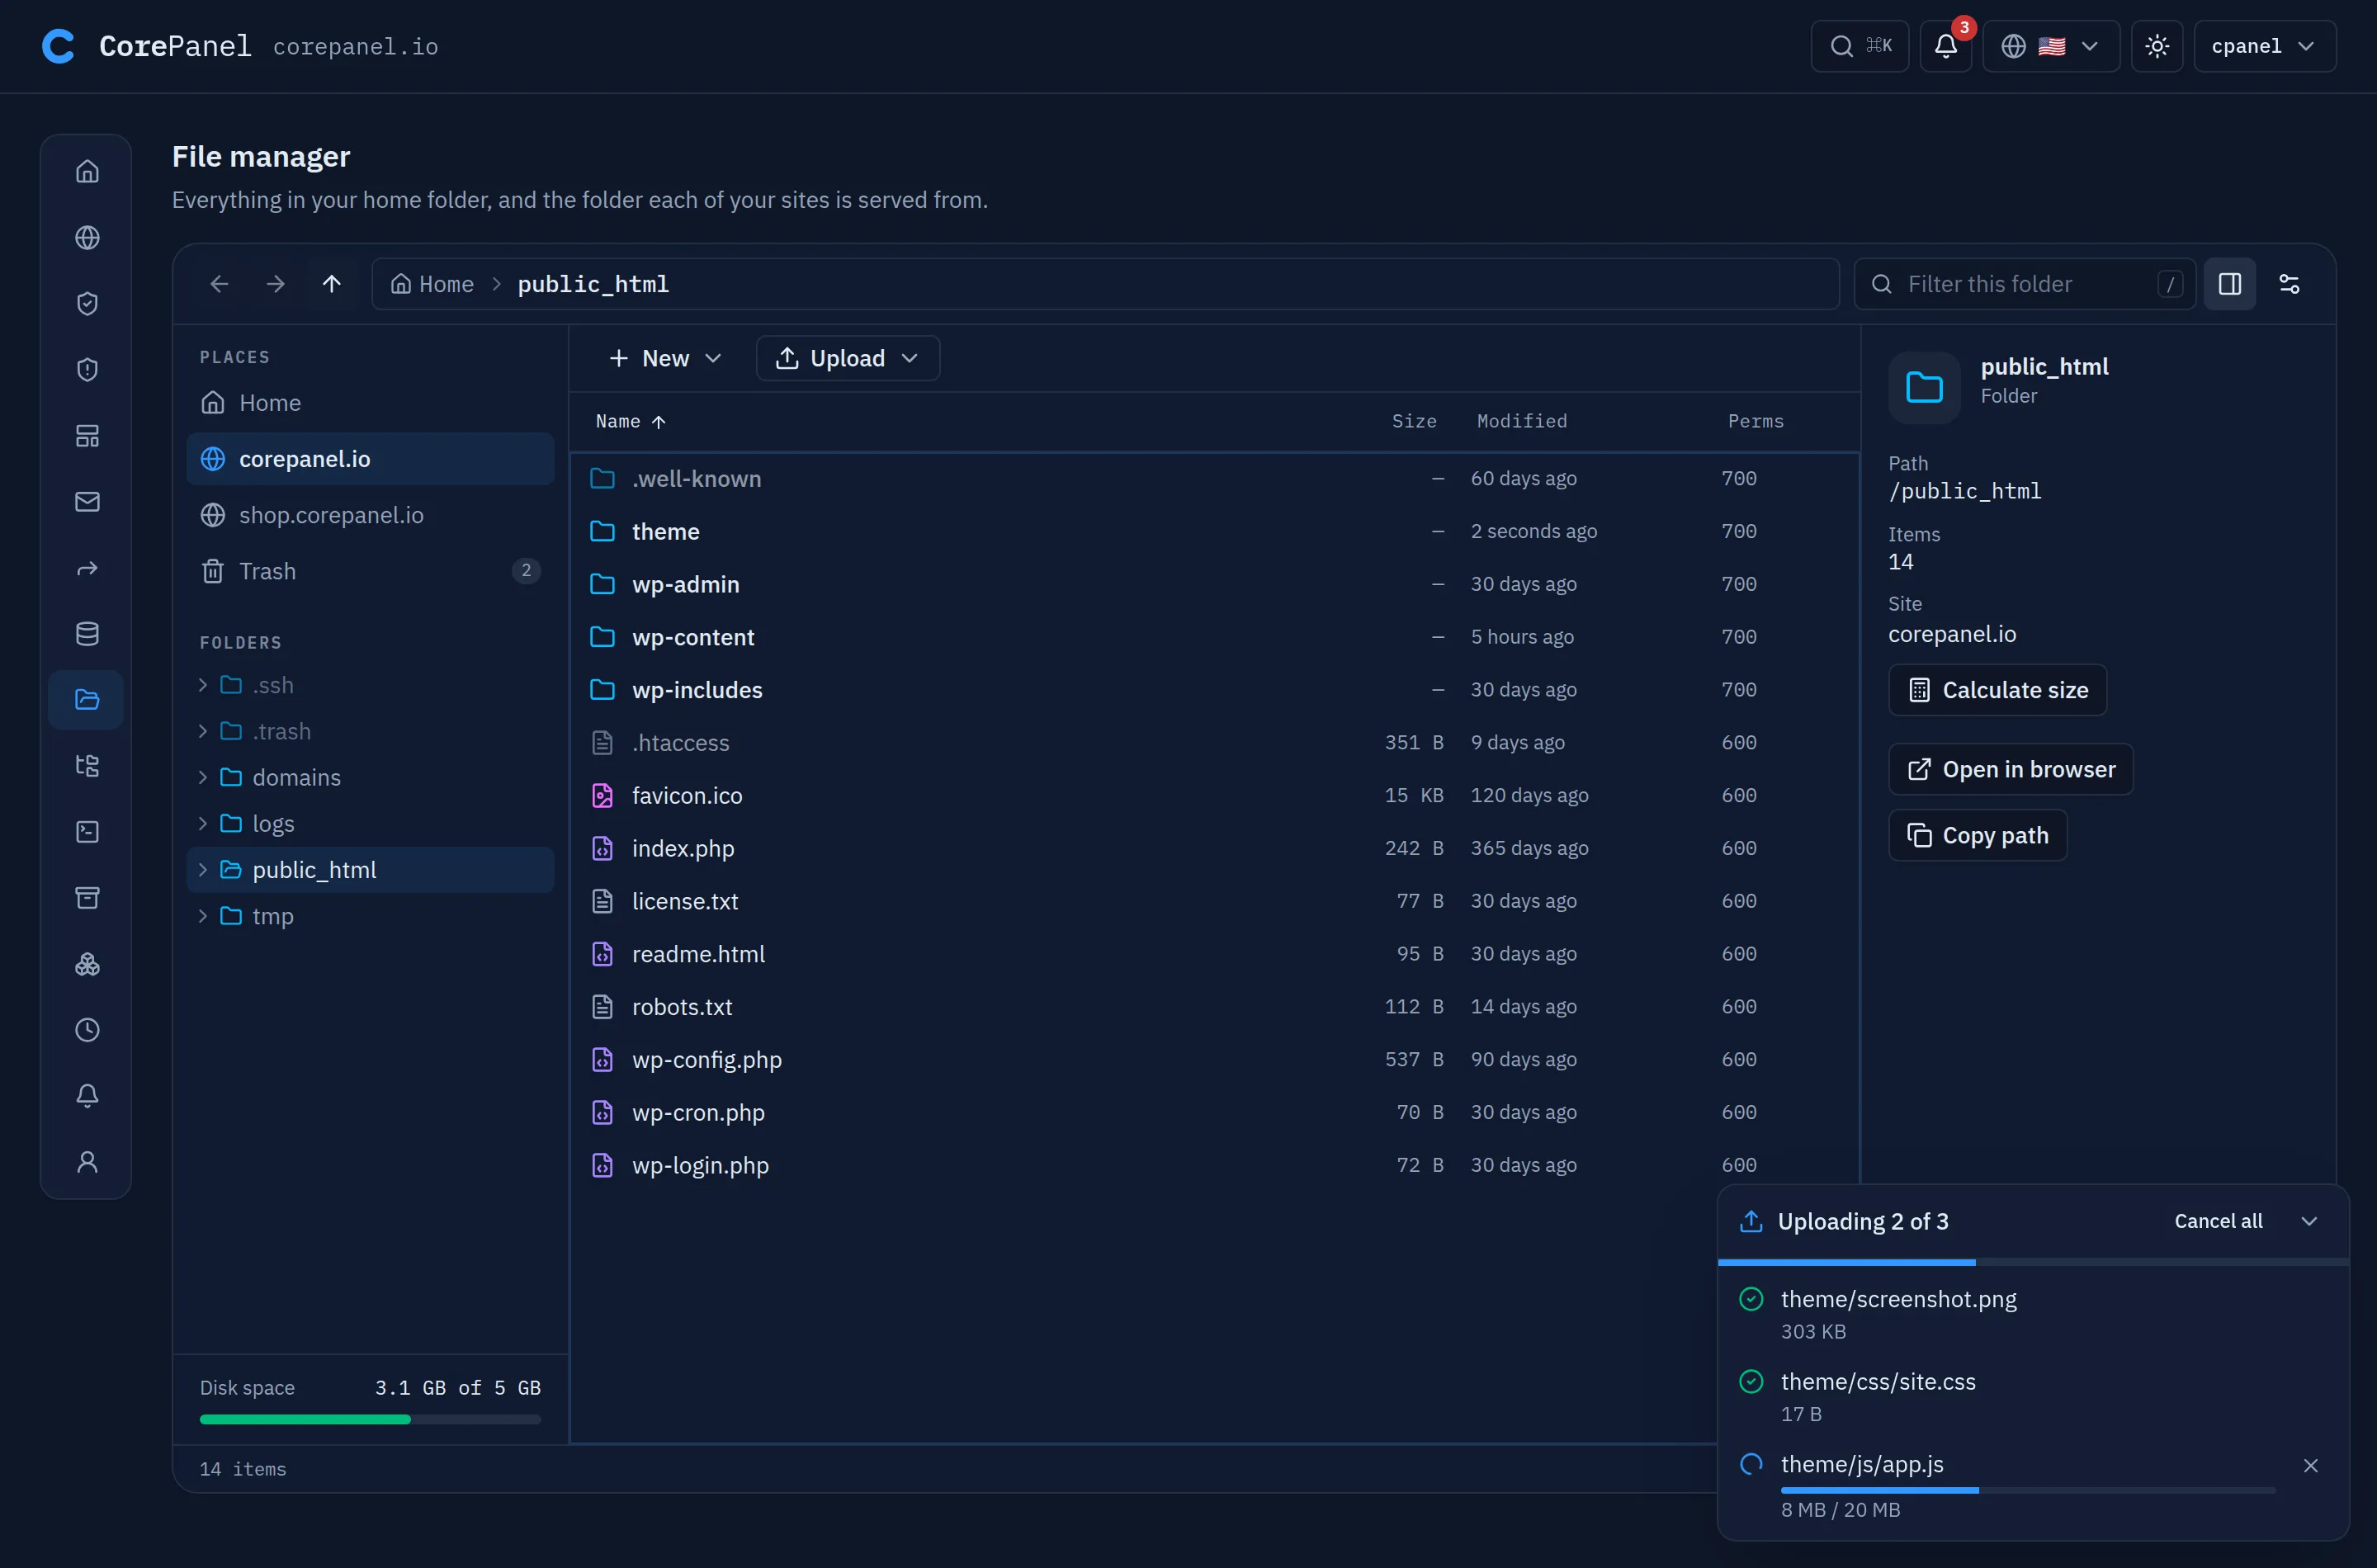2377x1568 pixels.
Task: Open the New dropdown
Action: tap(664, 358)
